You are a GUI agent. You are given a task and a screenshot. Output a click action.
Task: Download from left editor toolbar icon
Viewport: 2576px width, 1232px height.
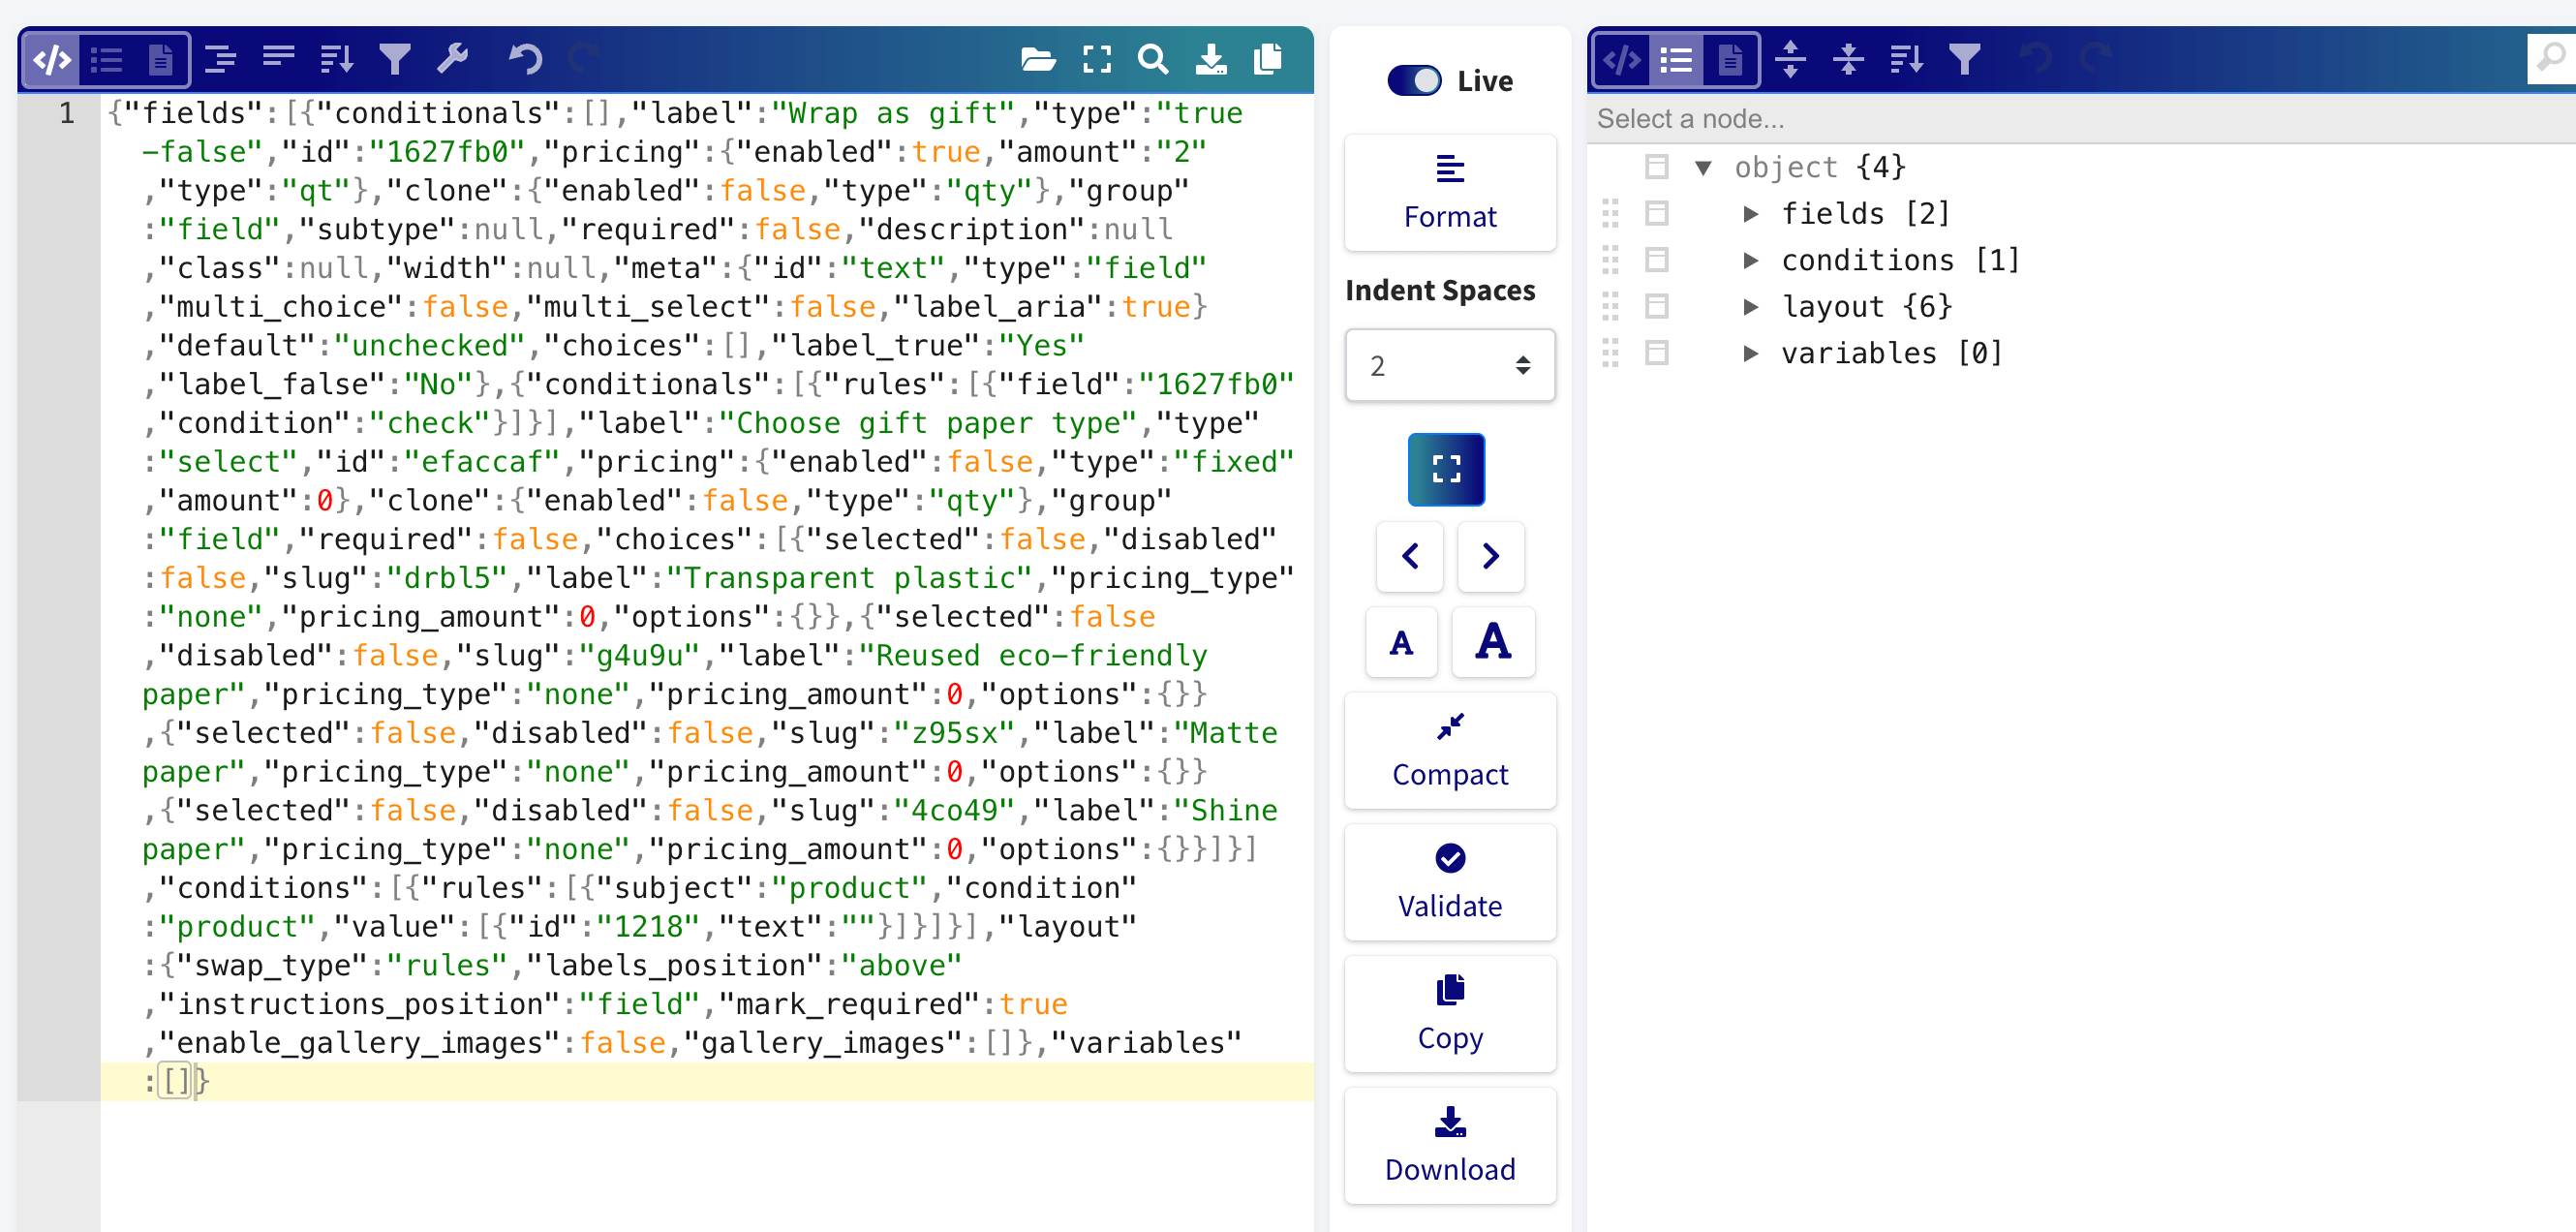click(x=1211, y=60)
